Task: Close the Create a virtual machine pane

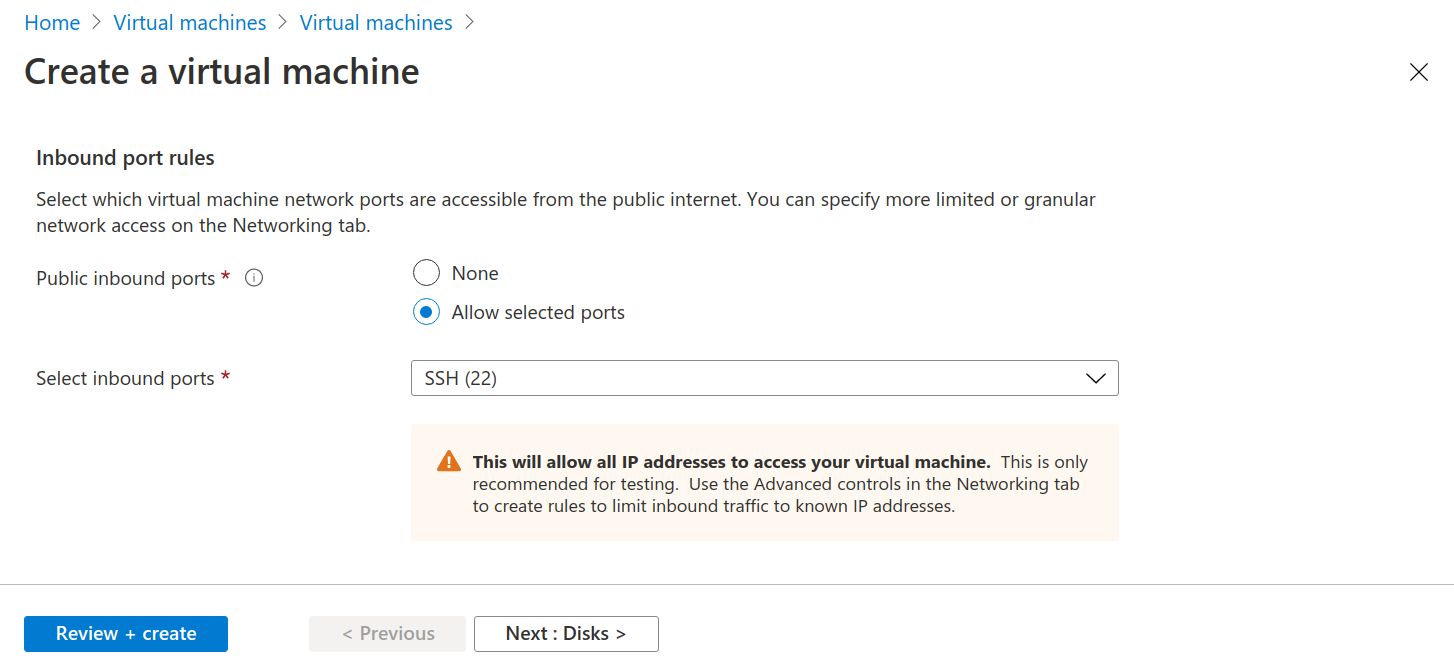Action: tap(1418, 72)
